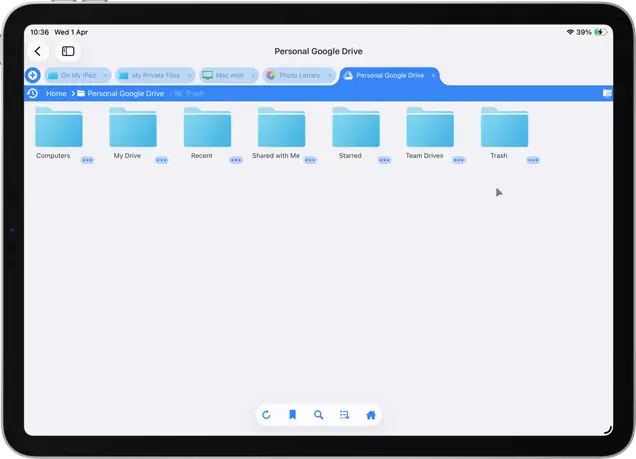The image size is (636, 459).
Task: Toggle the sidebar panel
Action: point(68,51)
